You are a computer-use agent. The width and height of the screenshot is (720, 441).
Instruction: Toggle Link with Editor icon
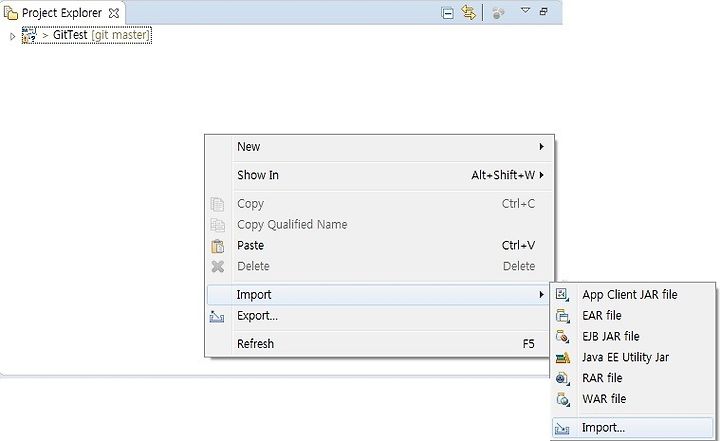point(469,12)
